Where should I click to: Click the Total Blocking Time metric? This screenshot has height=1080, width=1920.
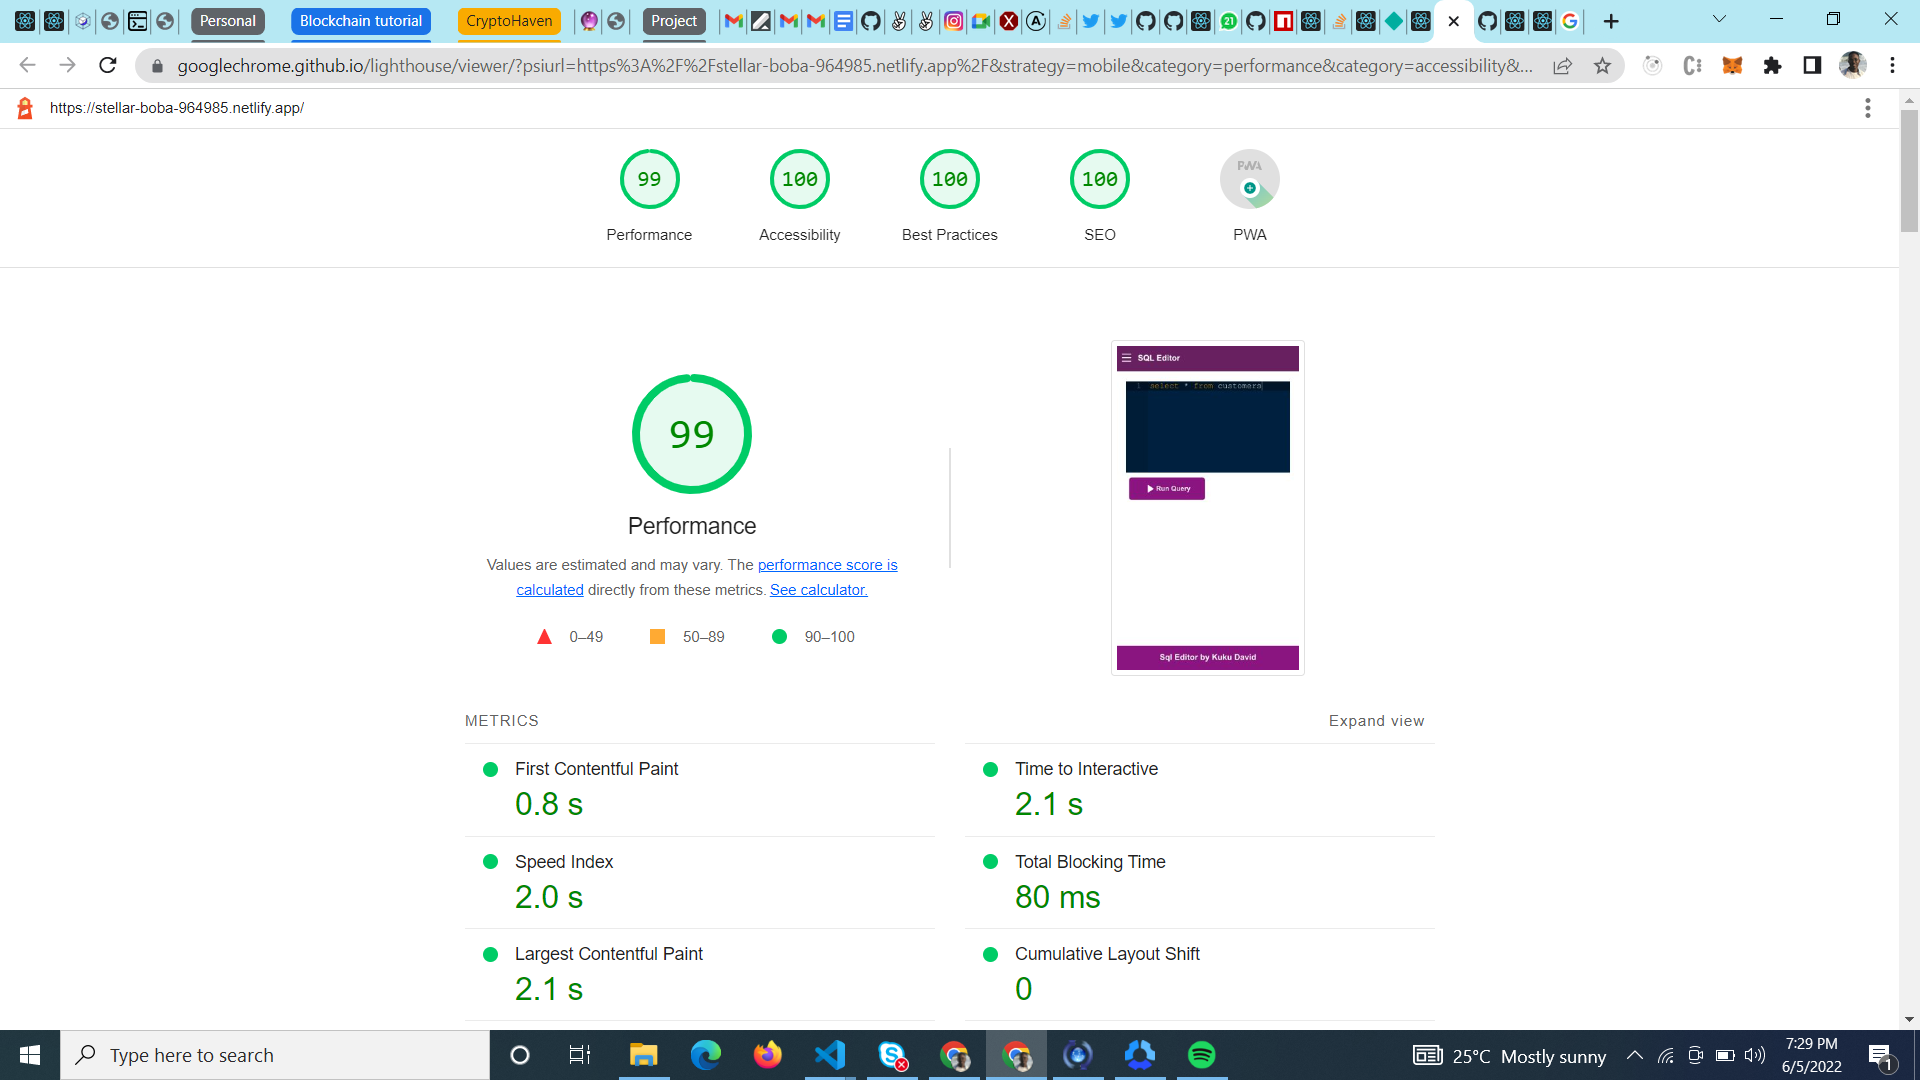pos(1200,883)
